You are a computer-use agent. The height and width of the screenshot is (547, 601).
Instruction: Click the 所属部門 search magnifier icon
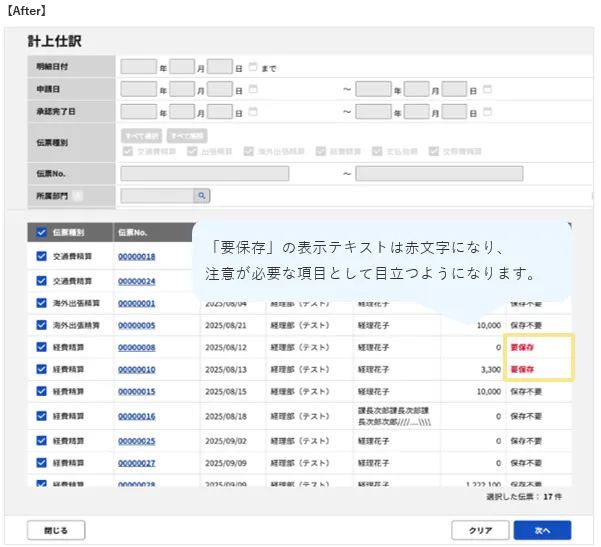pyautogui.click(x=200, y=196)
